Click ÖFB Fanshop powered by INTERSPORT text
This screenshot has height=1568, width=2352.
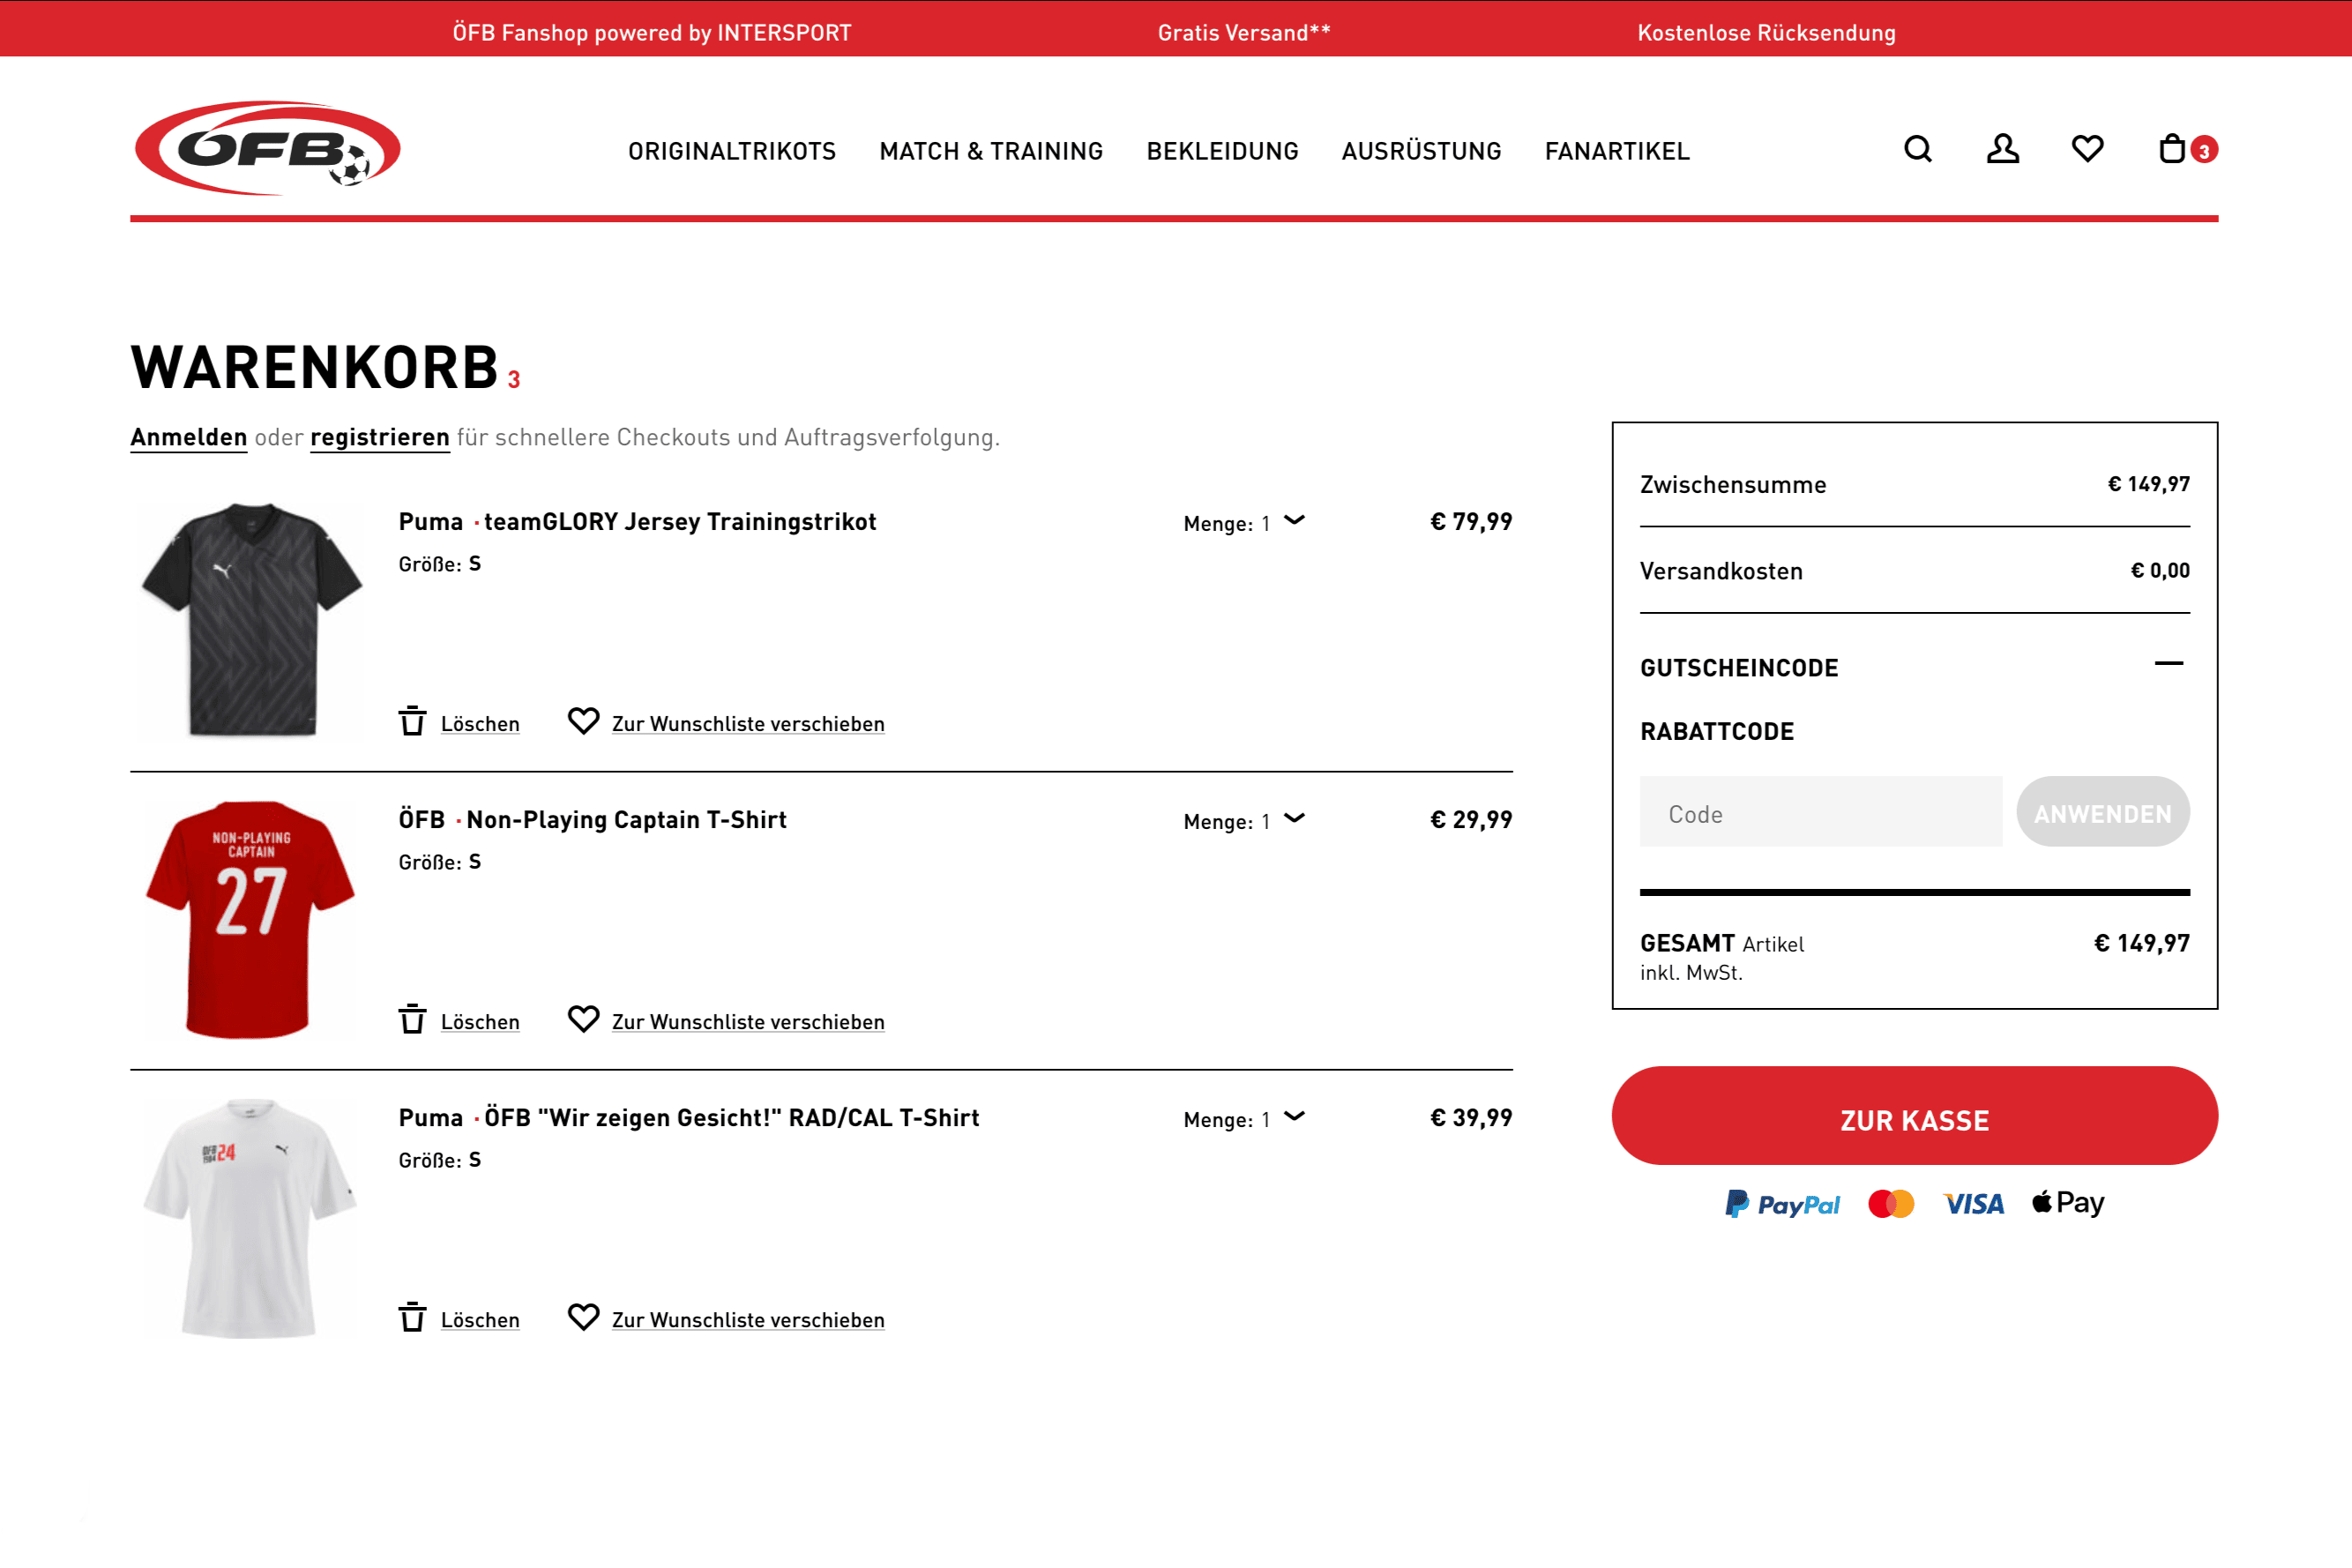[652, 32]
